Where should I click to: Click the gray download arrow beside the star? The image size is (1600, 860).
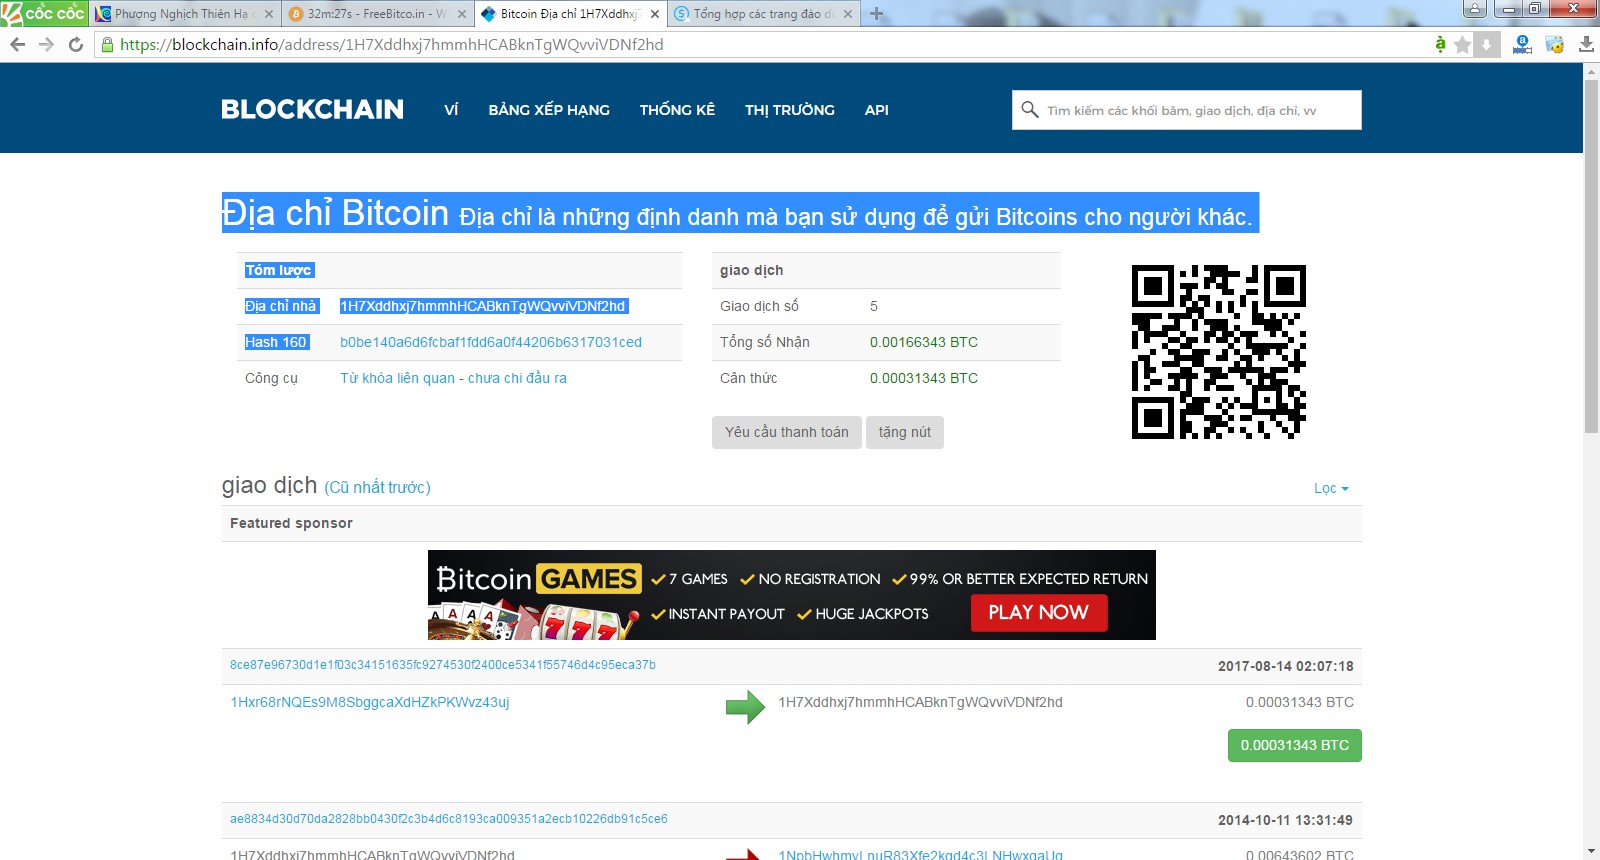tap(1487, 44)
